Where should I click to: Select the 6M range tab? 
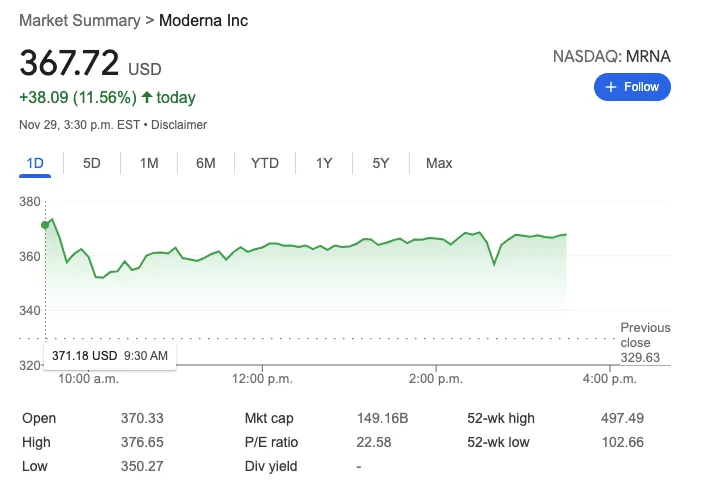pyautogui.click(x=206, y=163)
